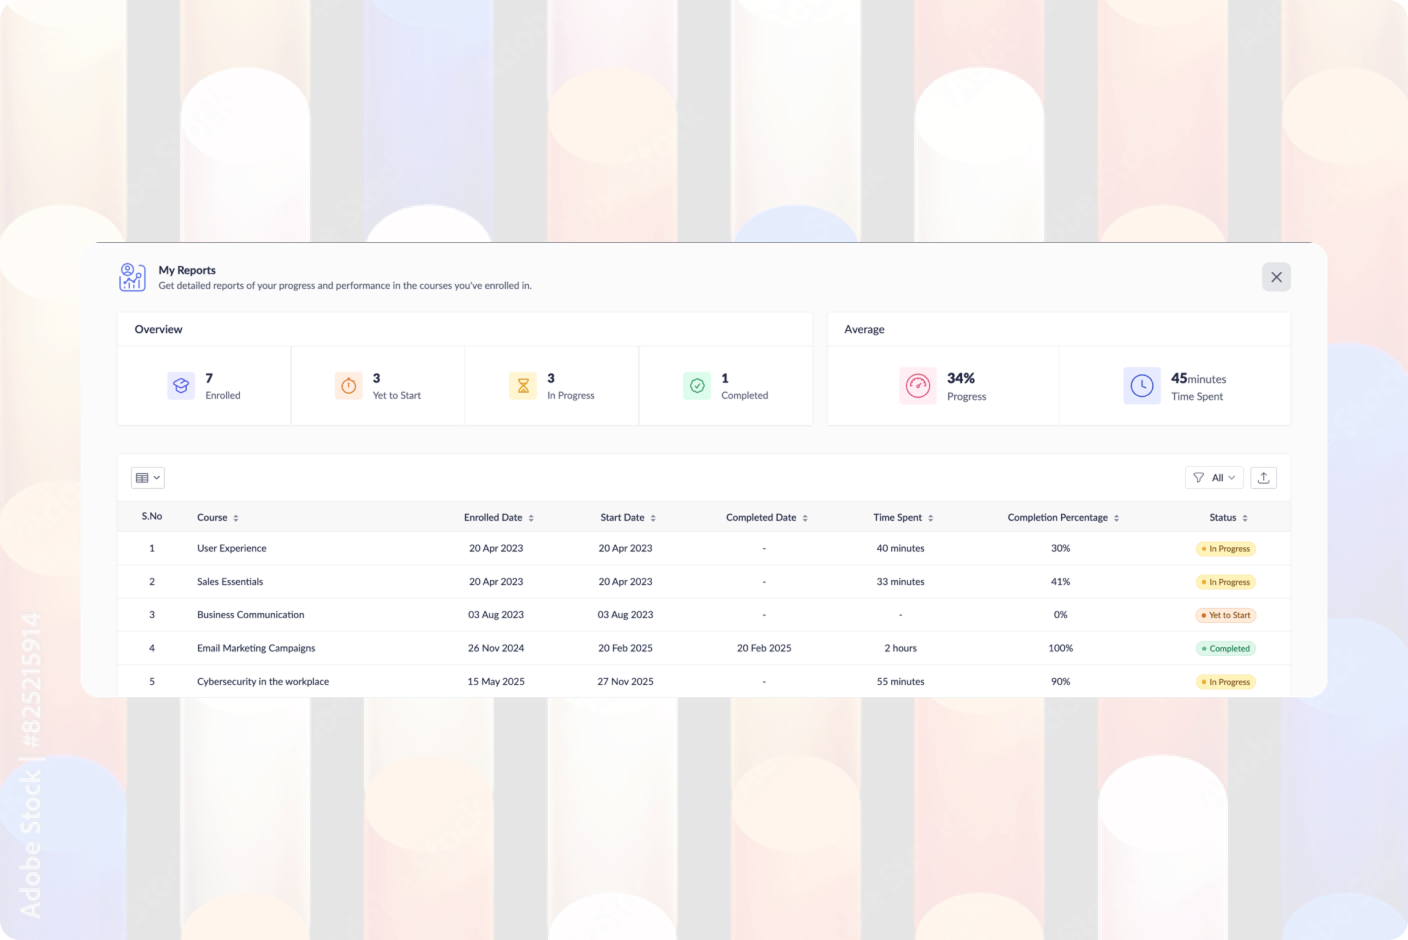Click the Time Spent clock icon
1408x940 pixels.
pyautogui.click(x=1142, y=385)
